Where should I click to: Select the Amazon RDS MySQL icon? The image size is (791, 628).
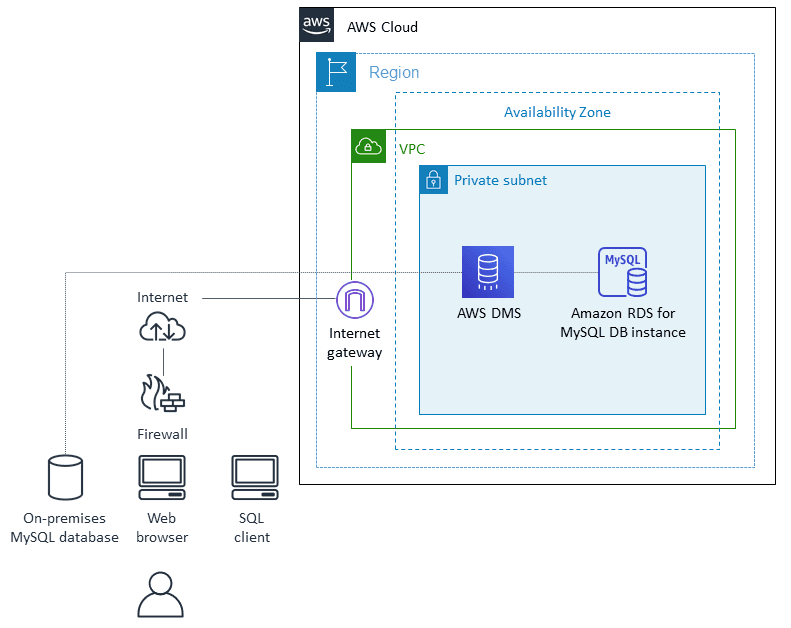point(622,272)
